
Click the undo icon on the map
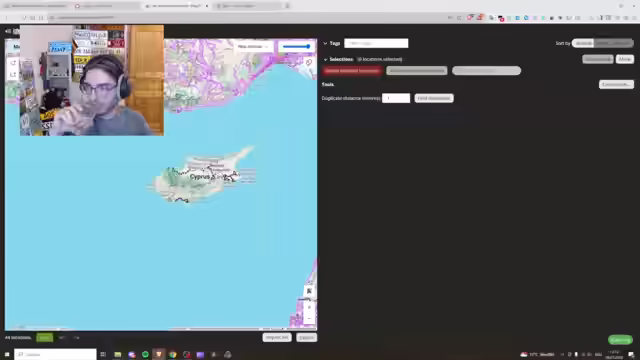coord(13,63)
